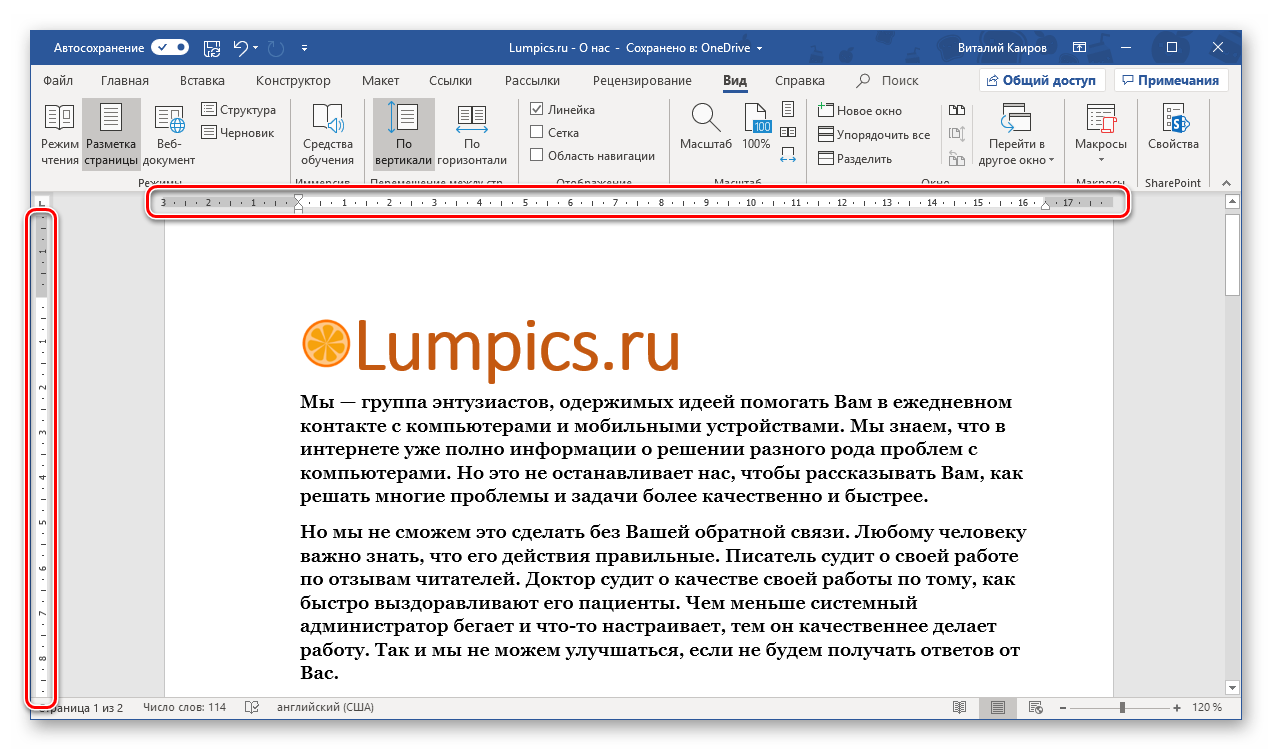
Task: Choose One Page zoom icon
Action: coord(788,109)
